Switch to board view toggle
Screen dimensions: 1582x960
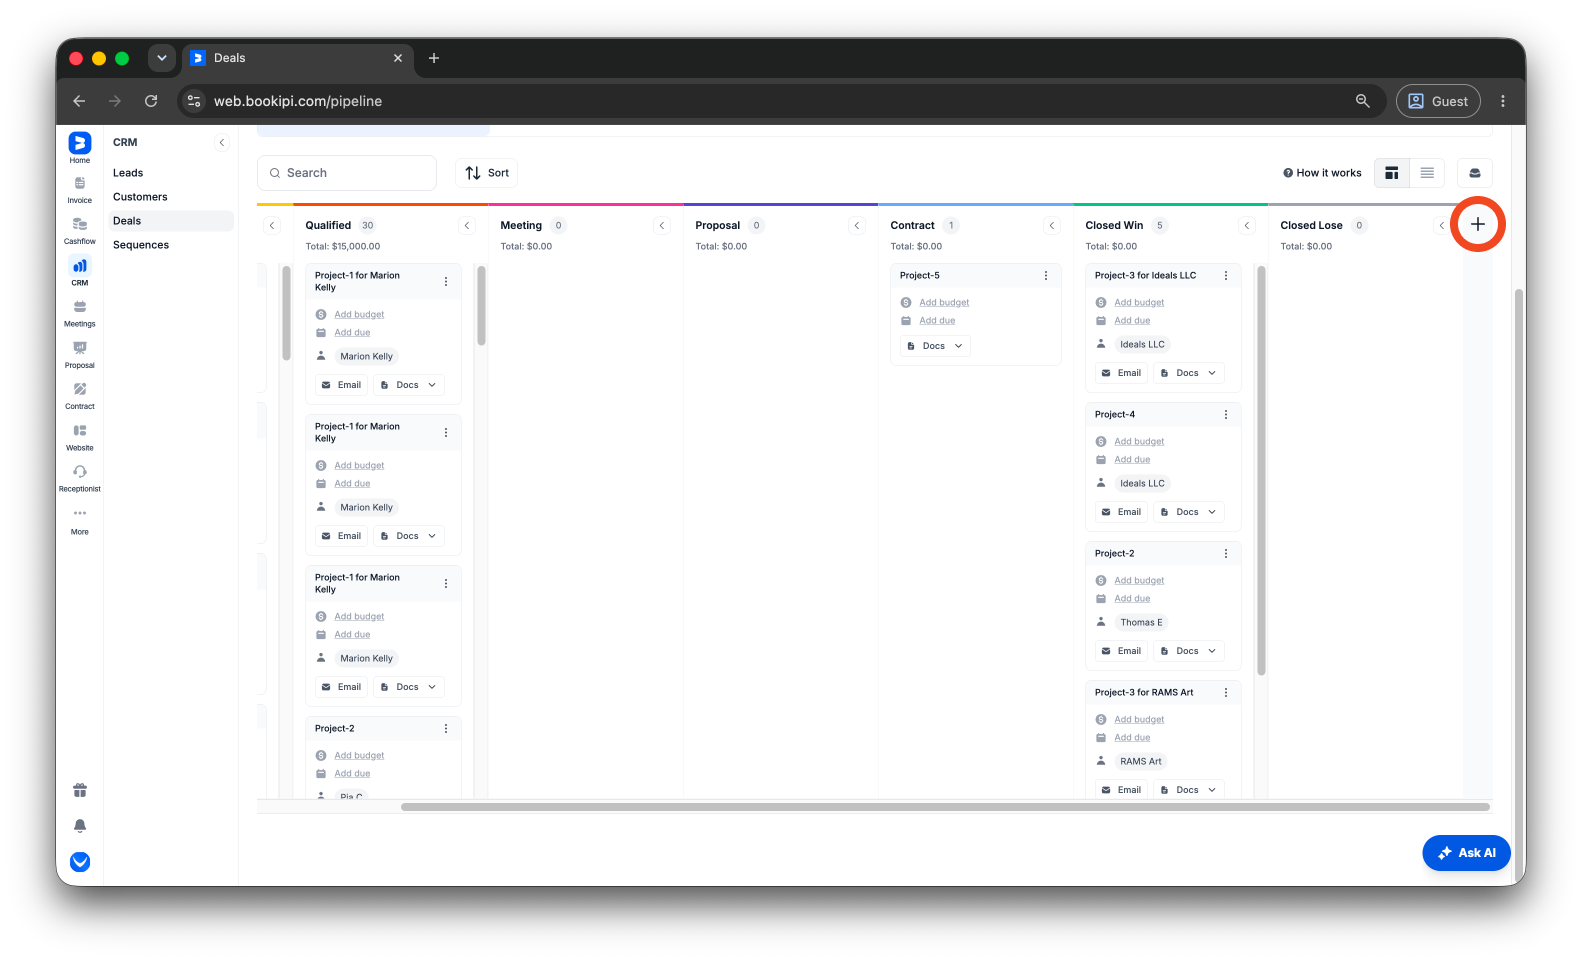[x=1391, y=173]
